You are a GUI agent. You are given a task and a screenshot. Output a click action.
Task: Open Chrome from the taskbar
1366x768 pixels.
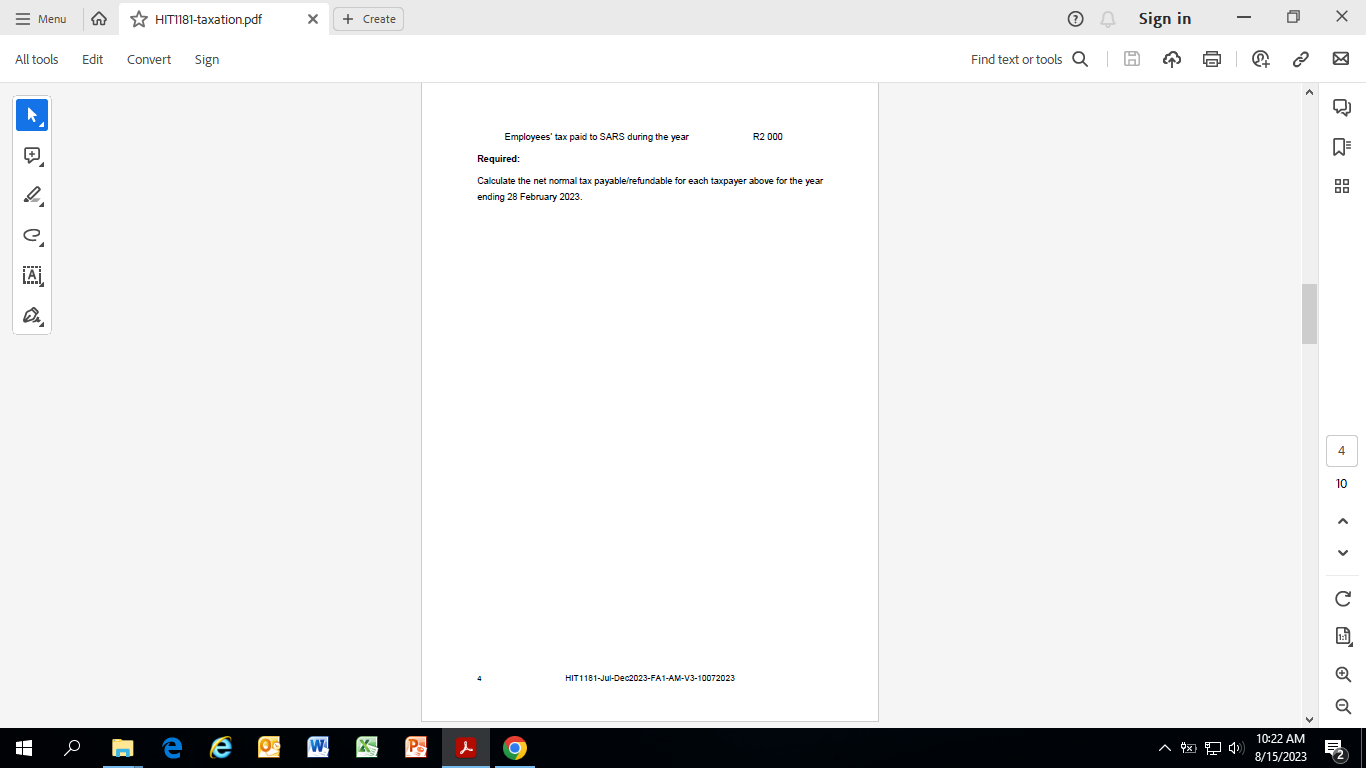click(x=513, y=749)
